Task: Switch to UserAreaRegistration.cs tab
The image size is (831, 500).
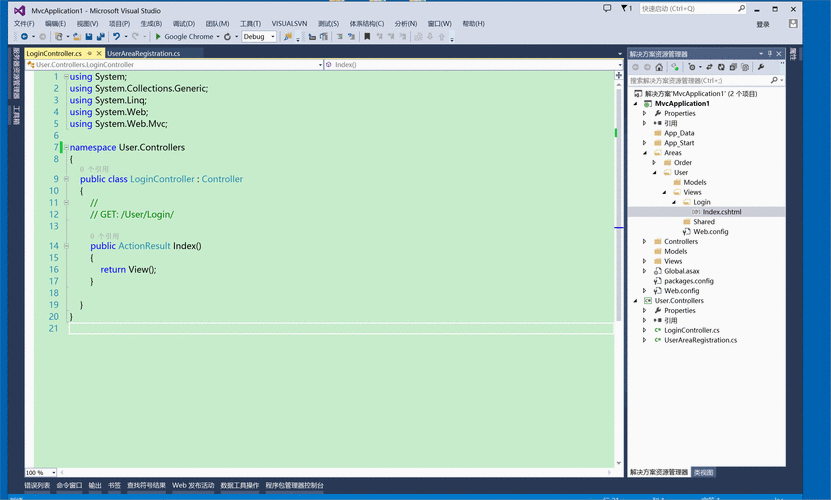Action: click(x=143, y=53)
